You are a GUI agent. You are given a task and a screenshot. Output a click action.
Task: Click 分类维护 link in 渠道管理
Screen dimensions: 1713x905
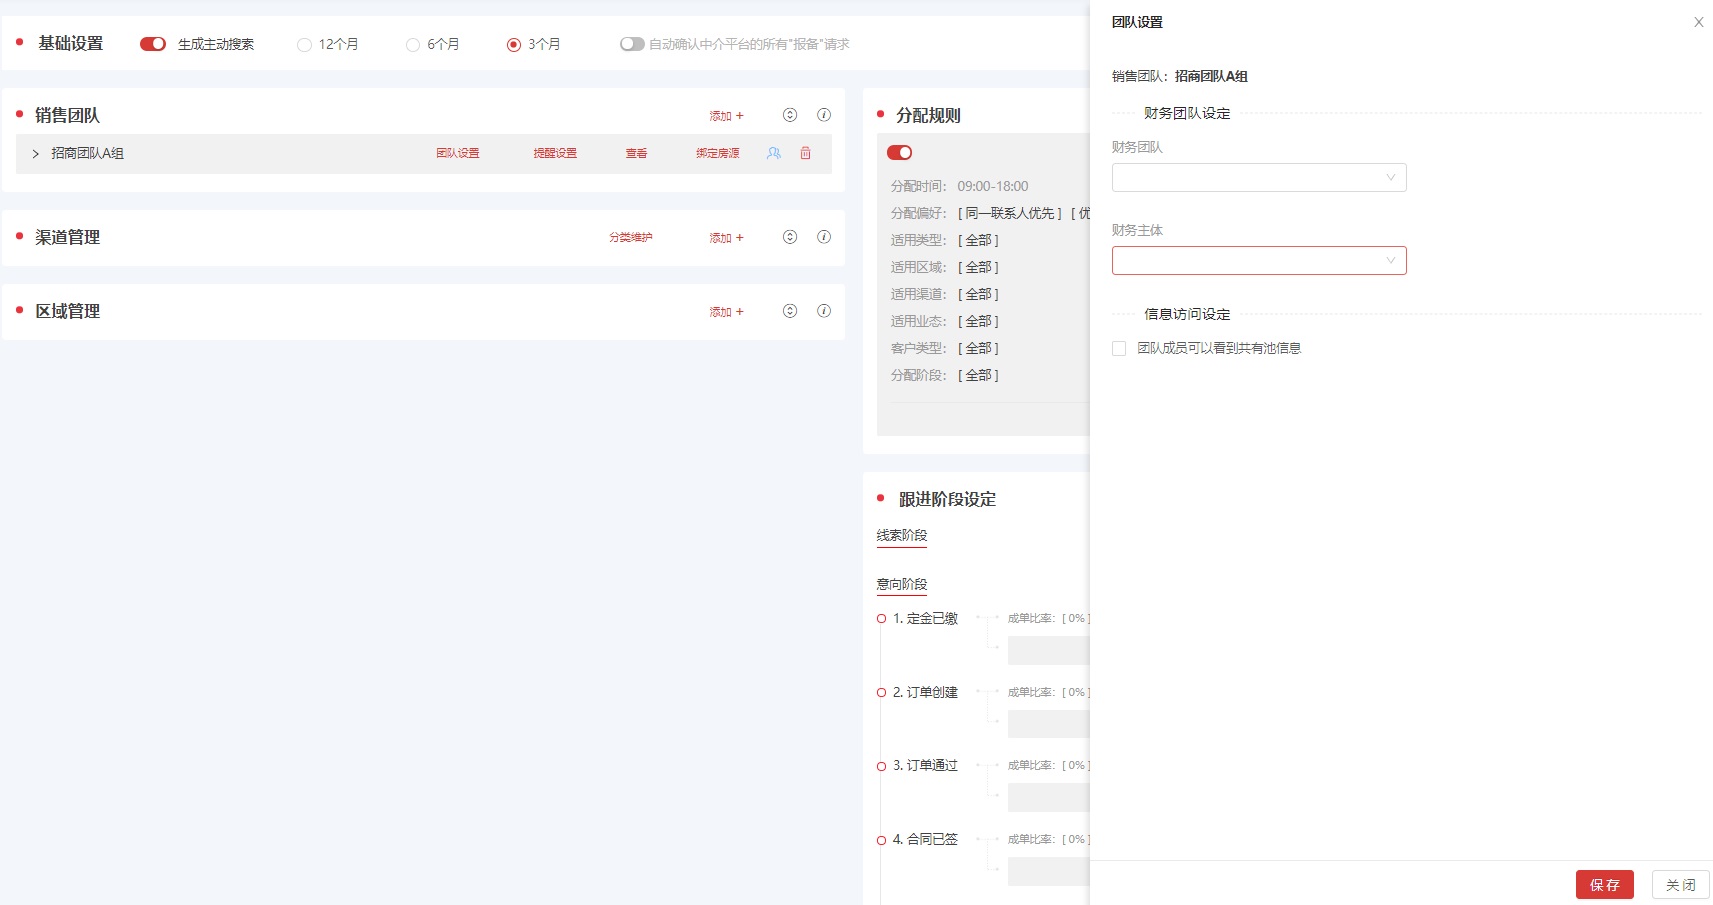630,238
